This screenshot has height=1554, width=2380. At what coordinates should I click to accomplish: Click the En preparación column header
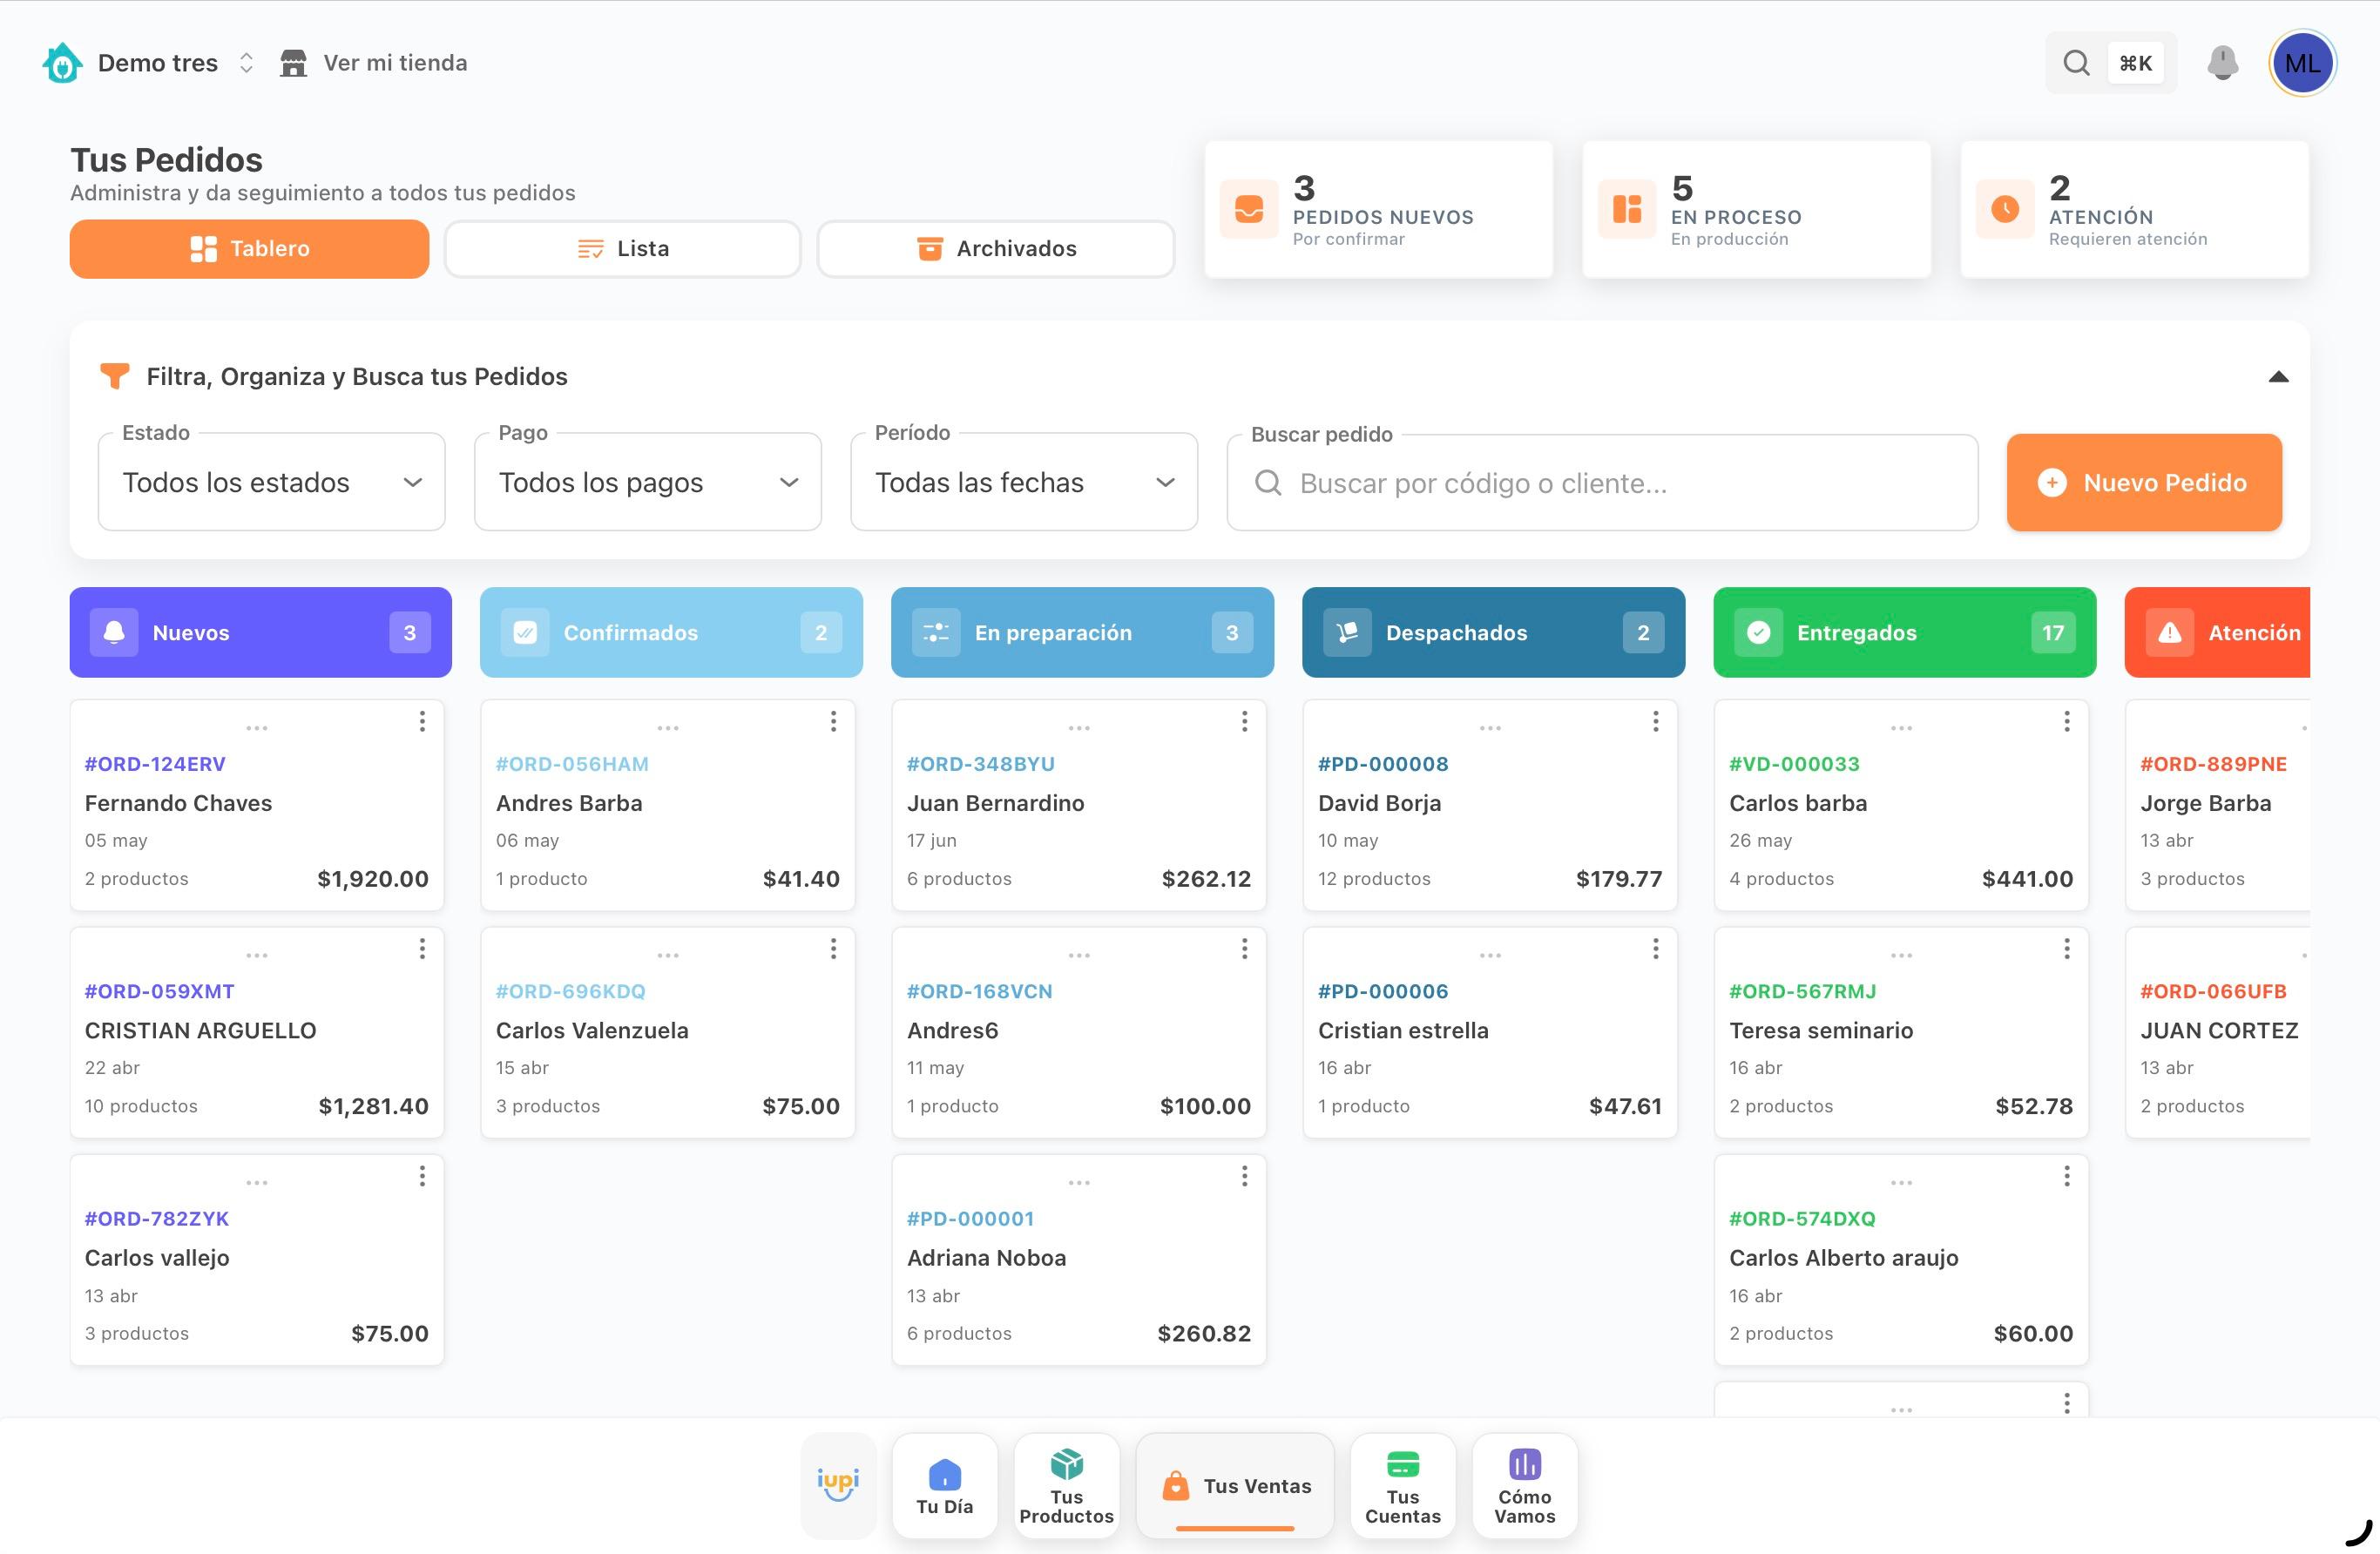[1082, 632]
